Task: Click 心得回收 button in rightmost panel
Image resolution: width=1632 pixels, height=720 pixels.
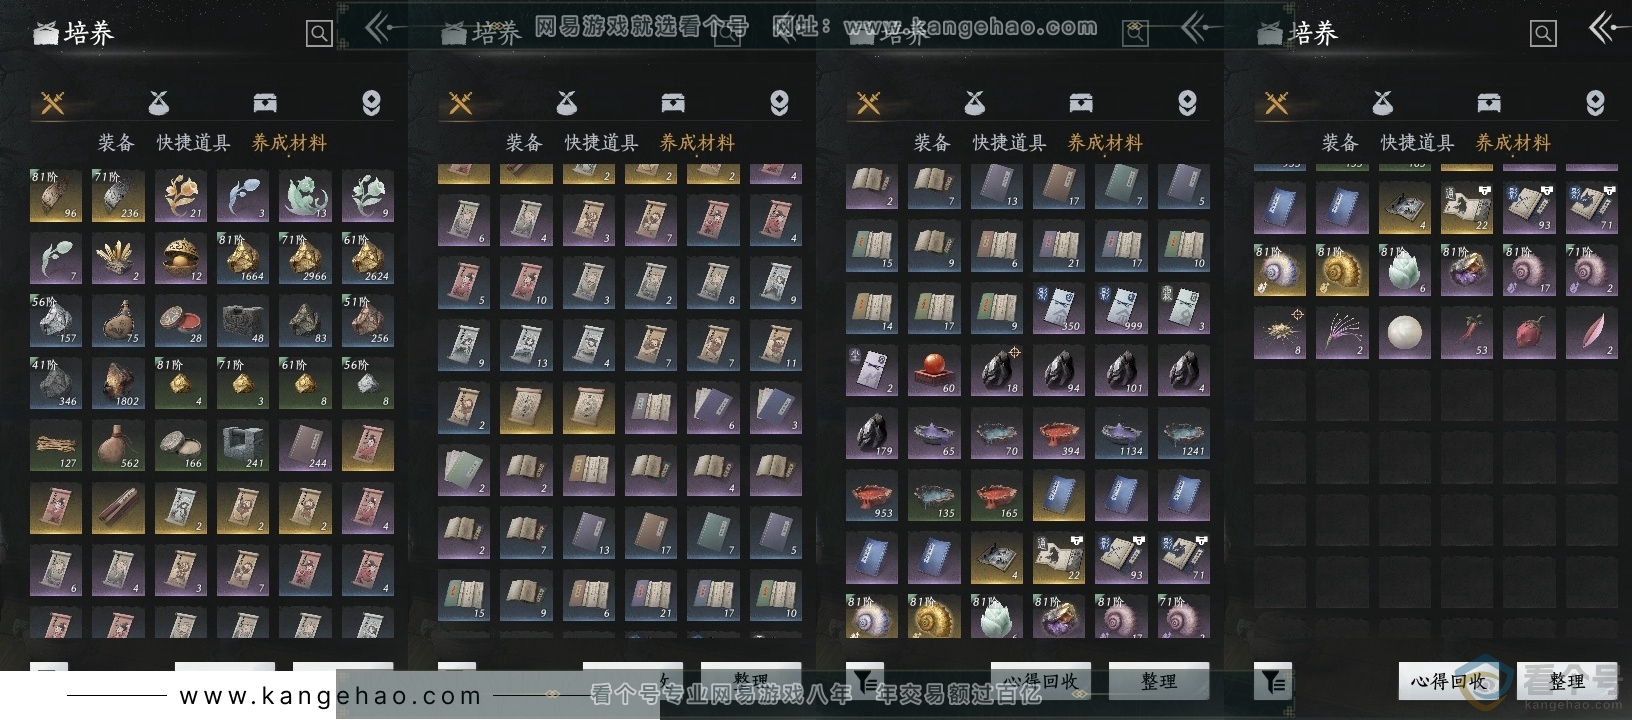Action: 1448,682
